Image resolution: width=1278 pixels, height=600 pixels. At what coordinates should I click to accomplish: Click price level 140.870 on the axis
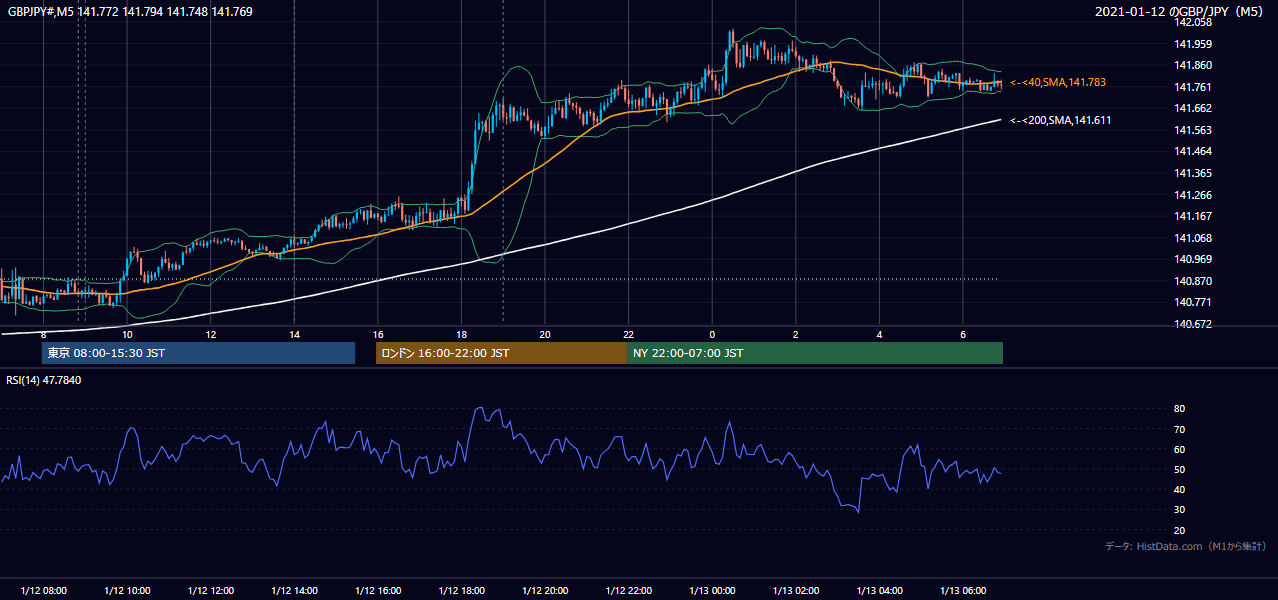[x=1193, y=281]
